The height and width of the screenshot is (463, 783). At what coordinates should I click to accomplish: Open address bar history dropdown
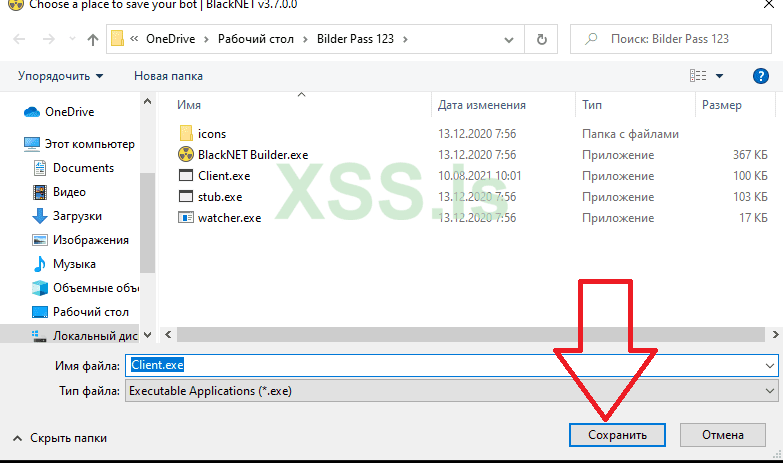pos(508,39)
